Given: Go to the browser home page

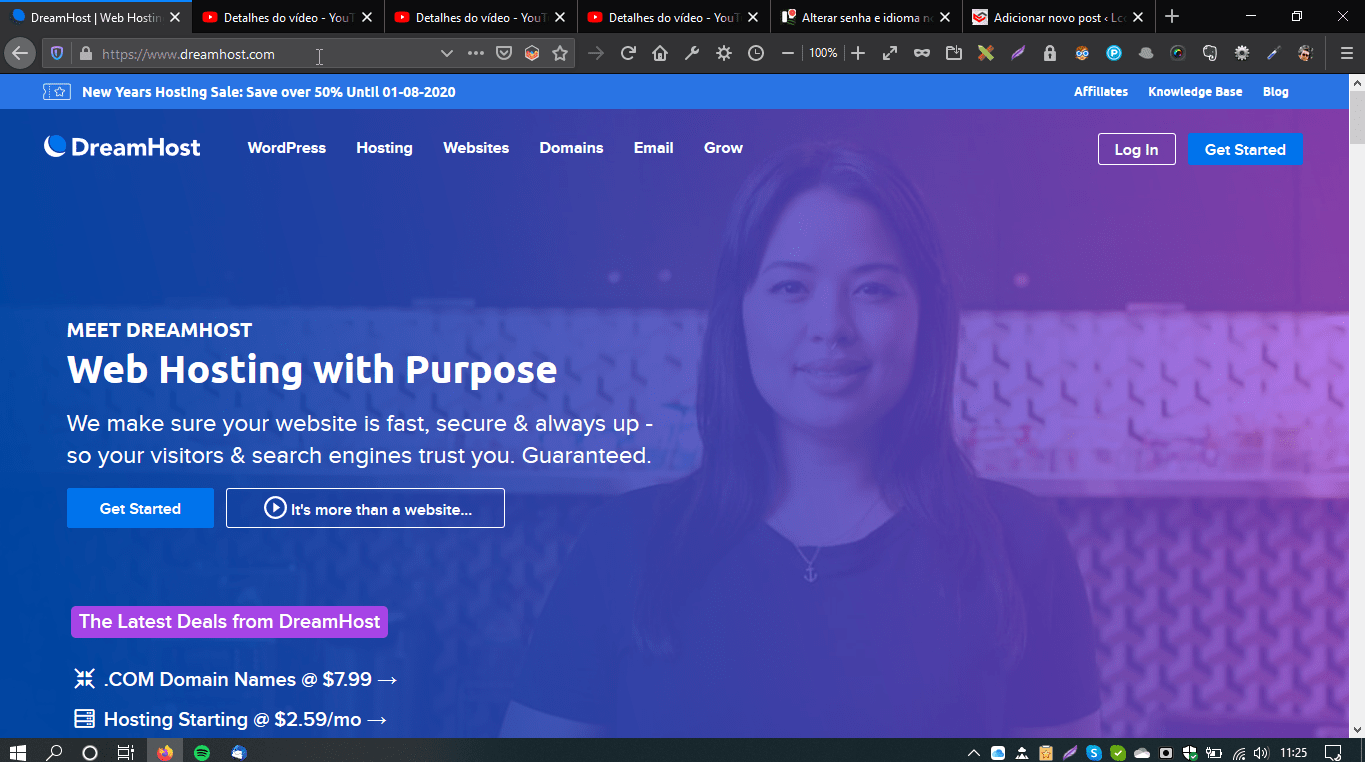Looking at the screenshot, I should [x=660, y=54].
